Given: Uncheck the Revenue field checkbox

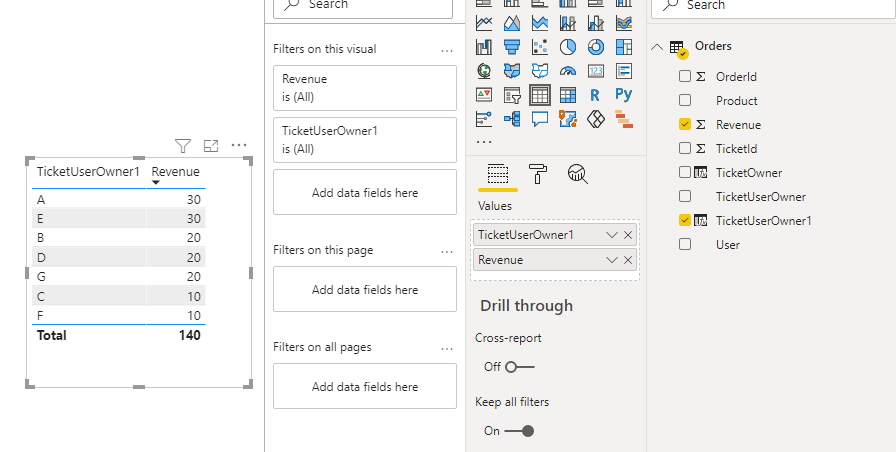Looking at the screenshot, I should pyautogui.click(x=685, y=124).
